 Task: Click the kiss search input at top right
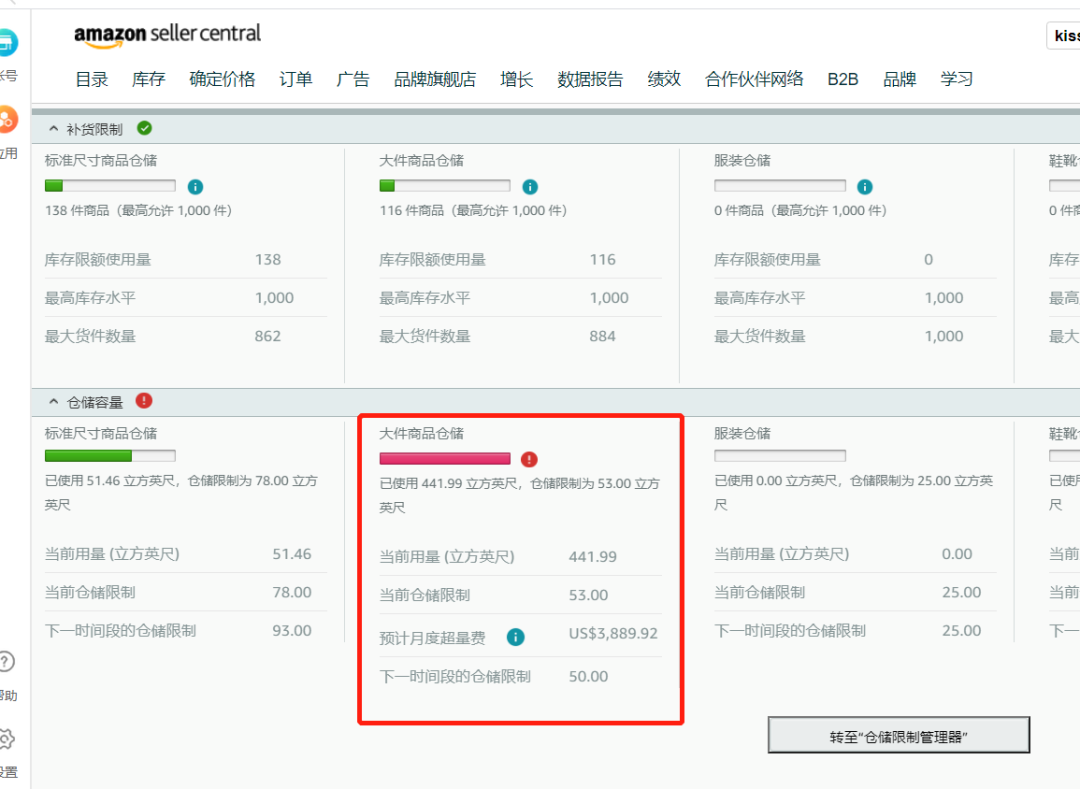click(1064, 35)
